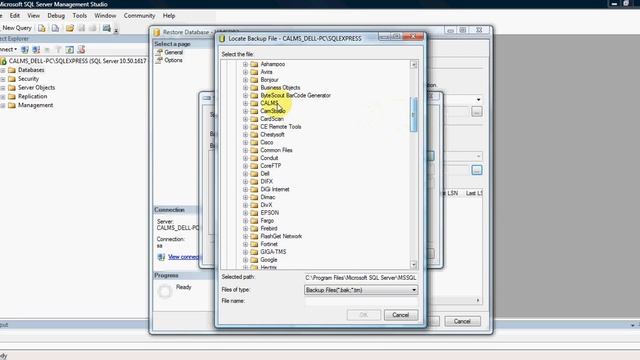640x360 pixels.
Task: Select Server Objects in Object Explorer
Action: (36, 87)
